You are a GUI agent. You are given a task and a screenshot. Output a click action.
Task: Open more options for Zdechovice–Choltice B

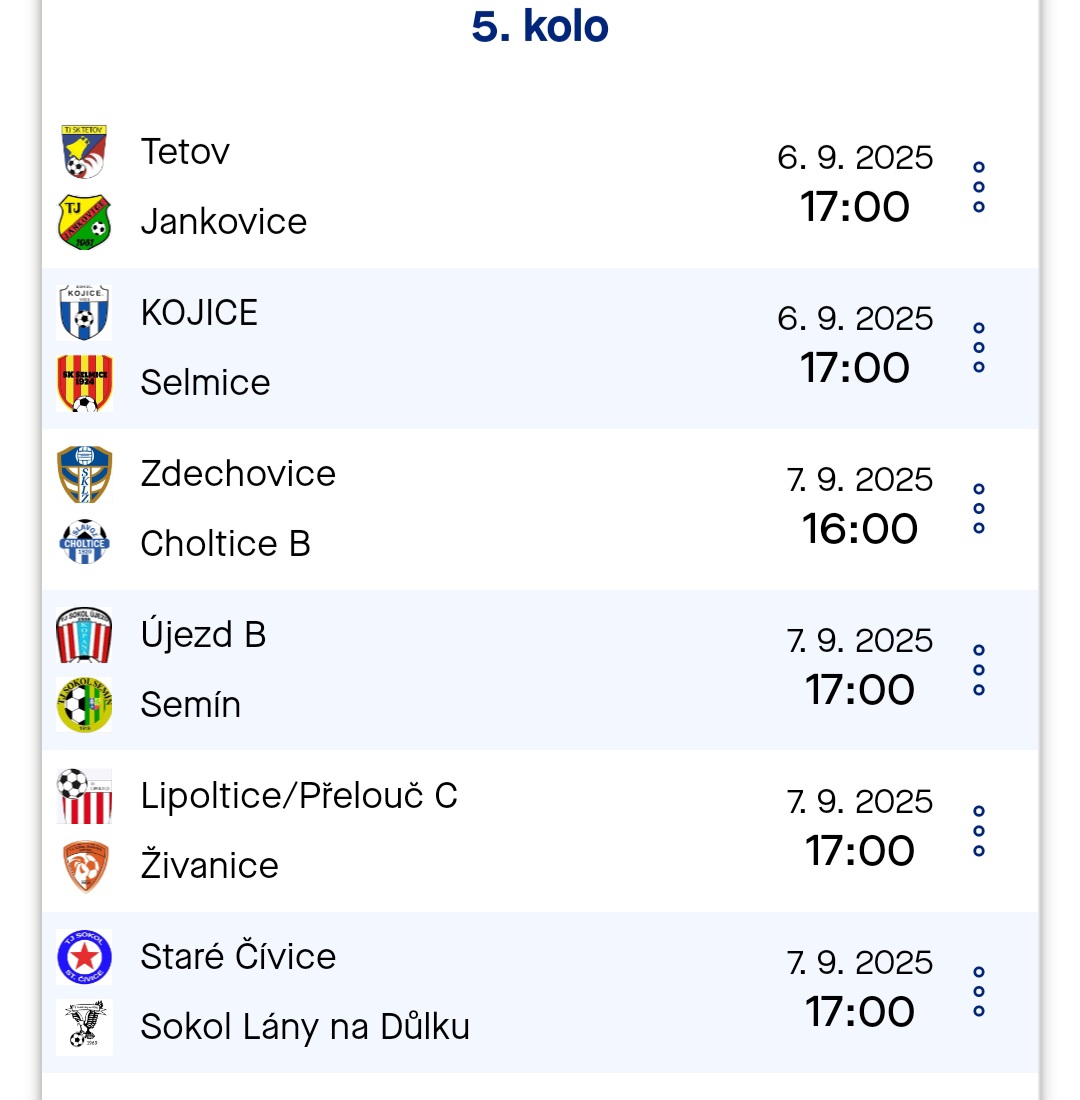click(979, 509)
